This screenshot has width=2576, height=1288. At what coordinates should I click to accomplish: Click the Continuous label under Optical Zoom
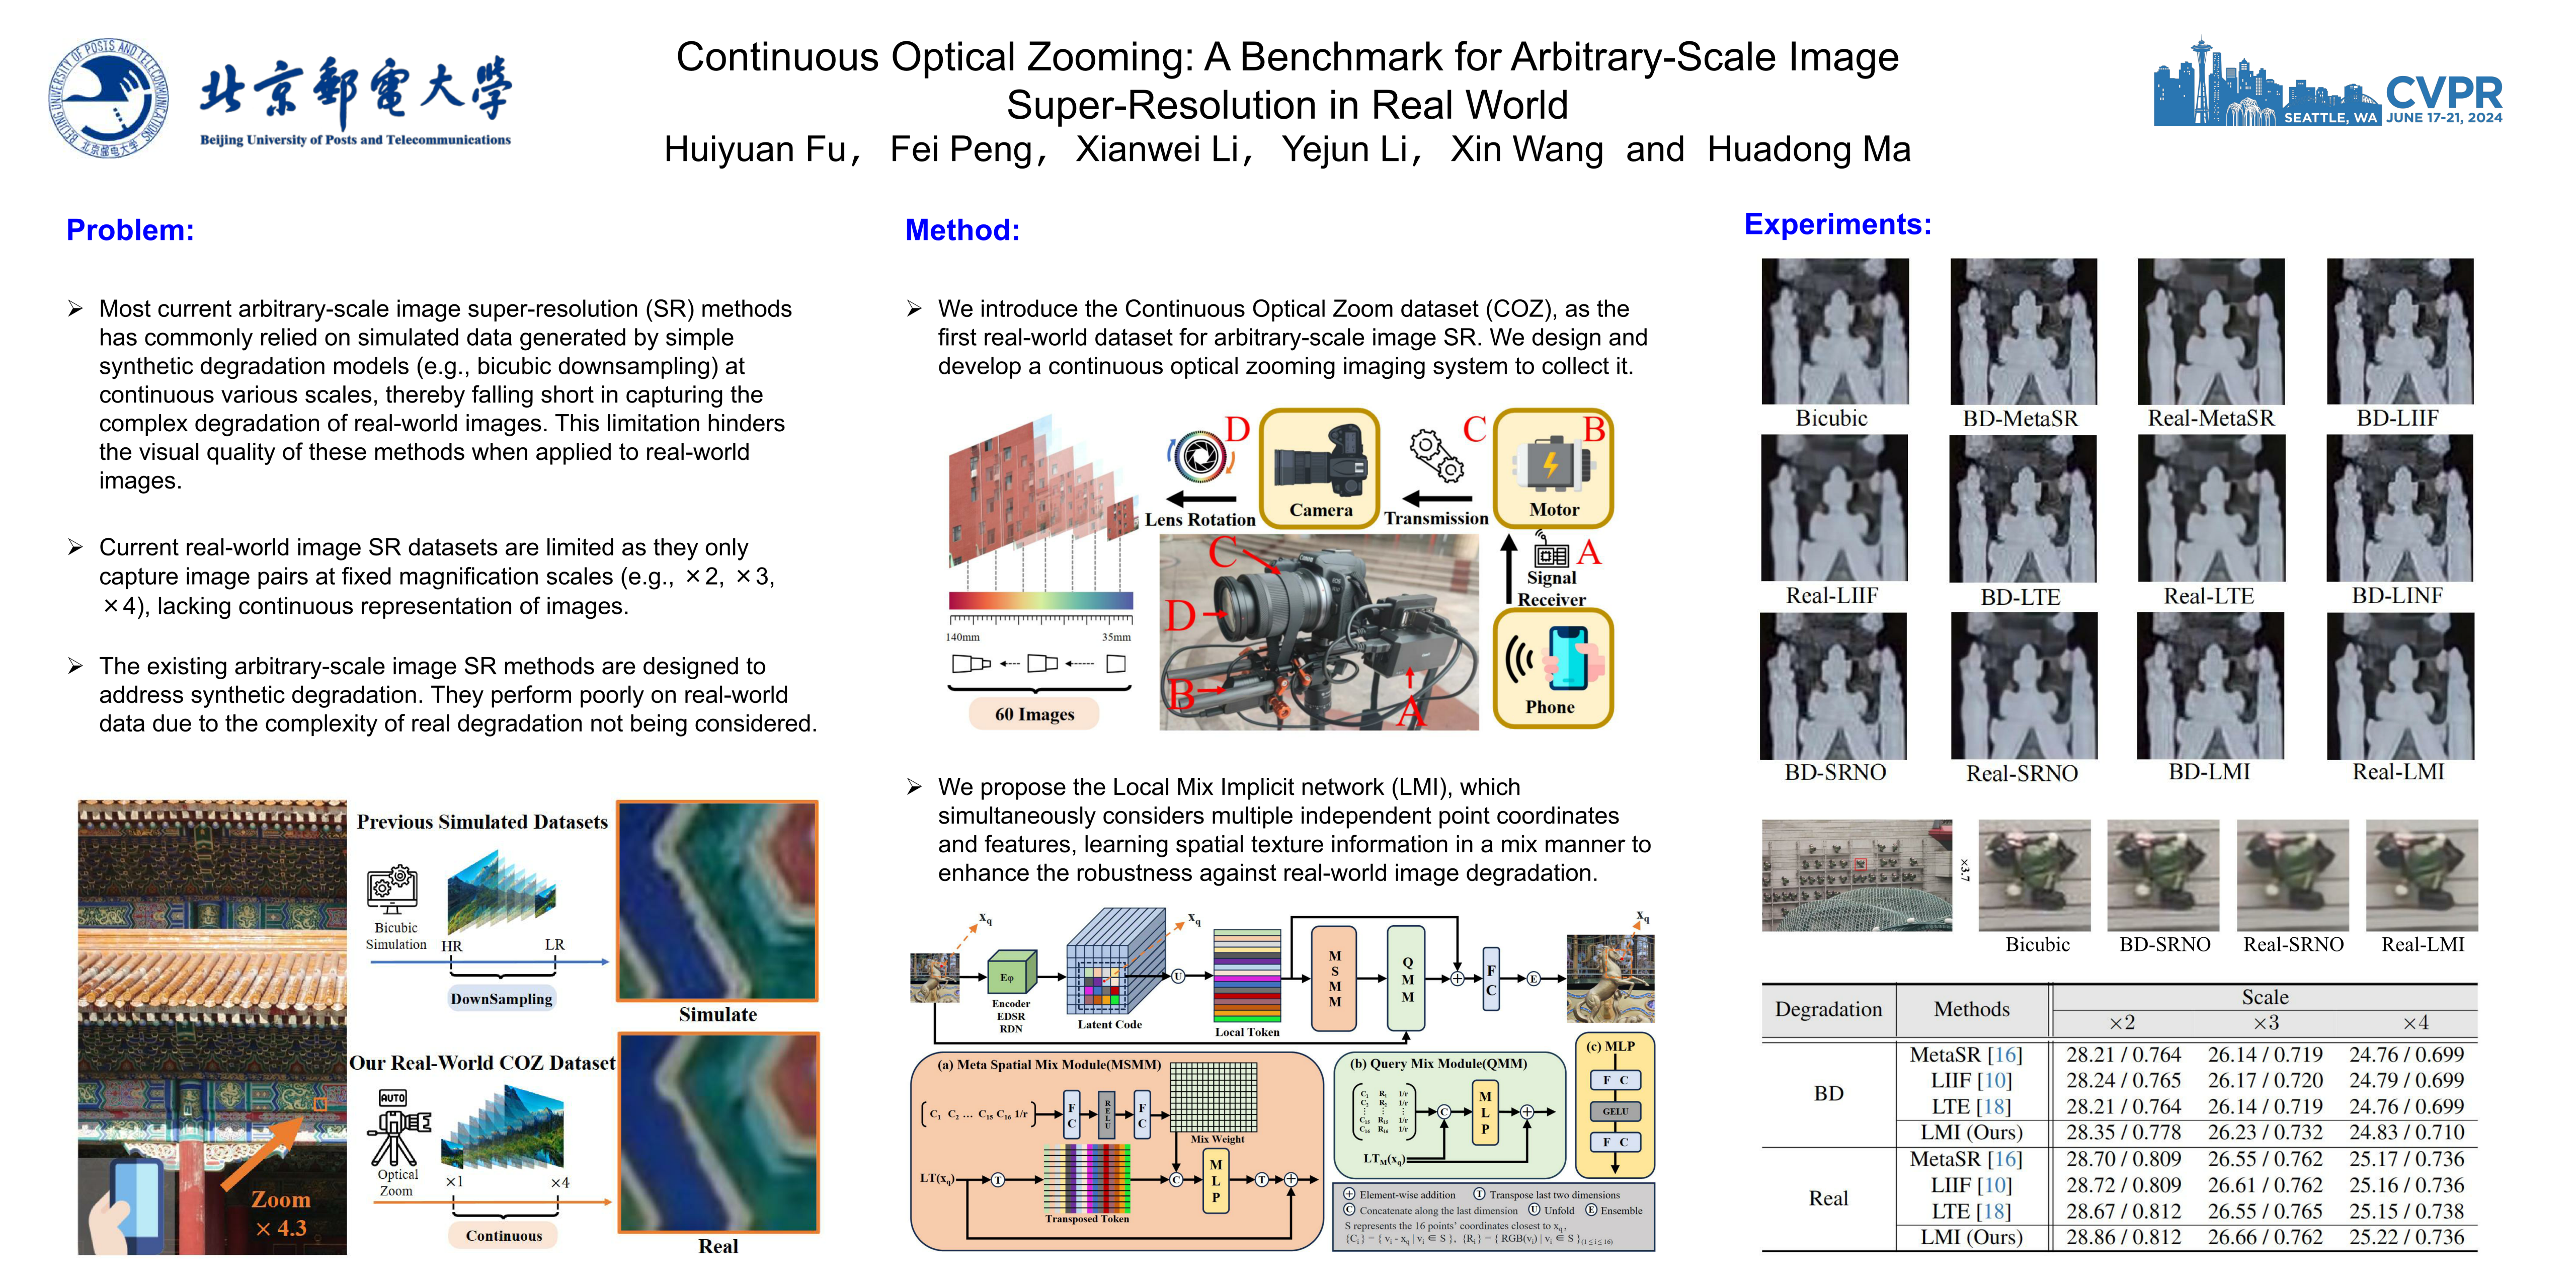click(x=504, y=1235)
